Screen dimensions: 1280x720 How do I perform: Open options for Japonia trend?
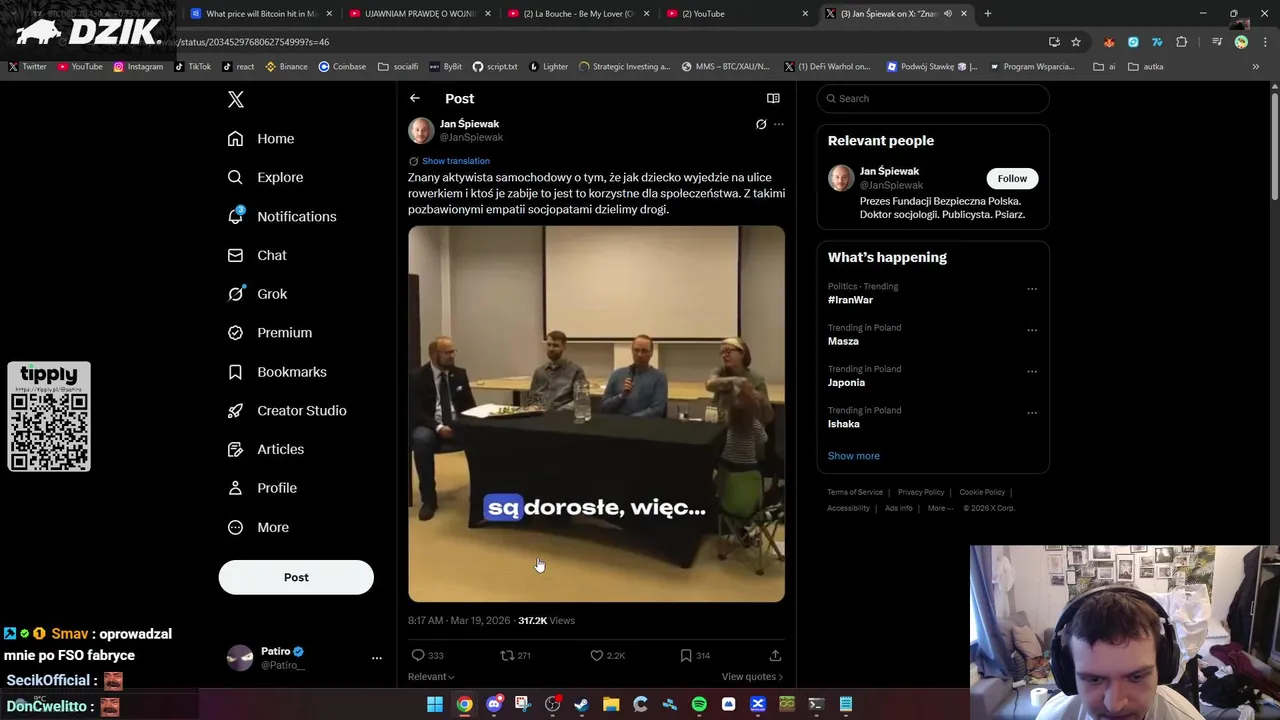[x=1032, y=371]
